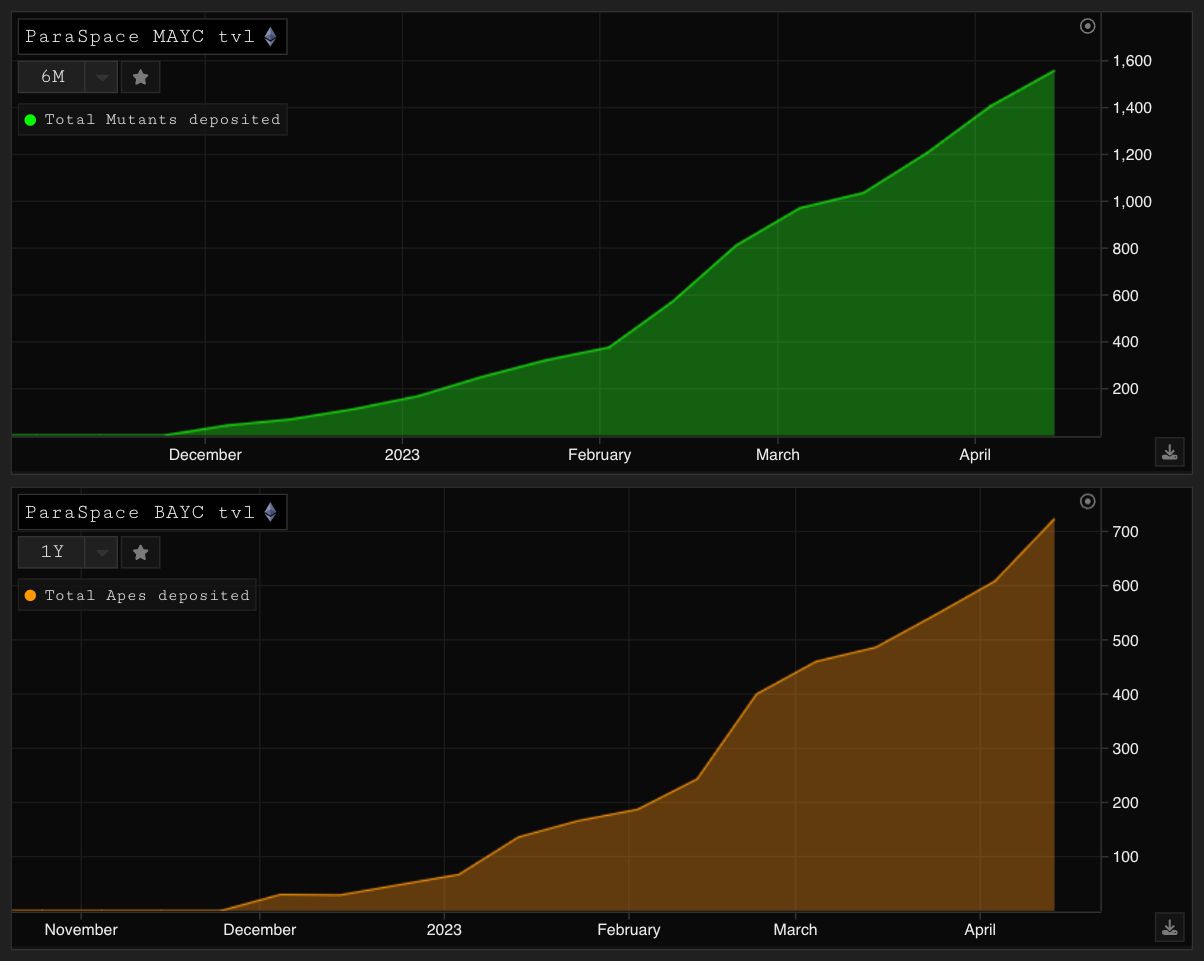Click February label on BAYC chart axis

pyautogui.click(x=628, y=930)
